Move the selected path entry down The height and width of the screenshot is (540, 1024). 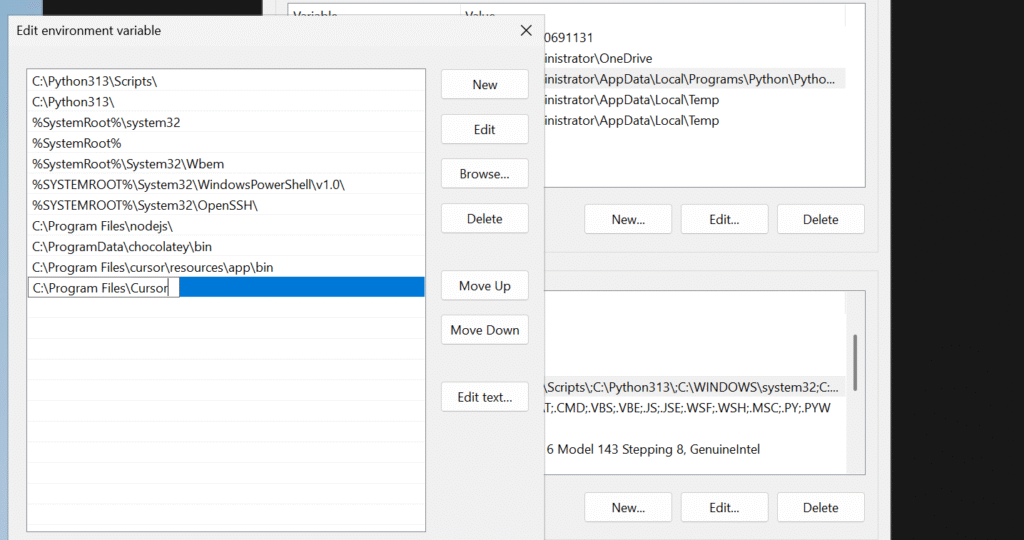point(485,330)
